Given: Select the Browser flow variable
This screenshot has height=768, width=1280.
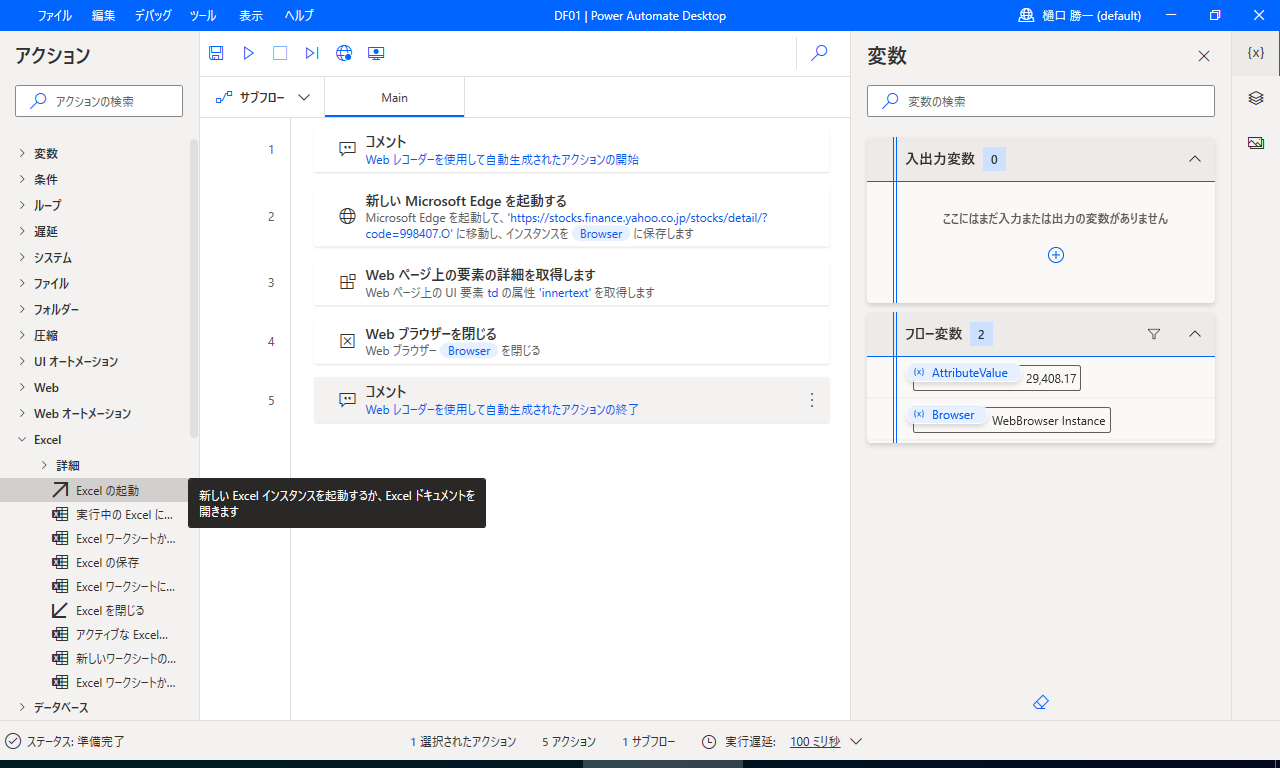Looking at the screenshot, I should pyautogui.click(x=946, y=414).
